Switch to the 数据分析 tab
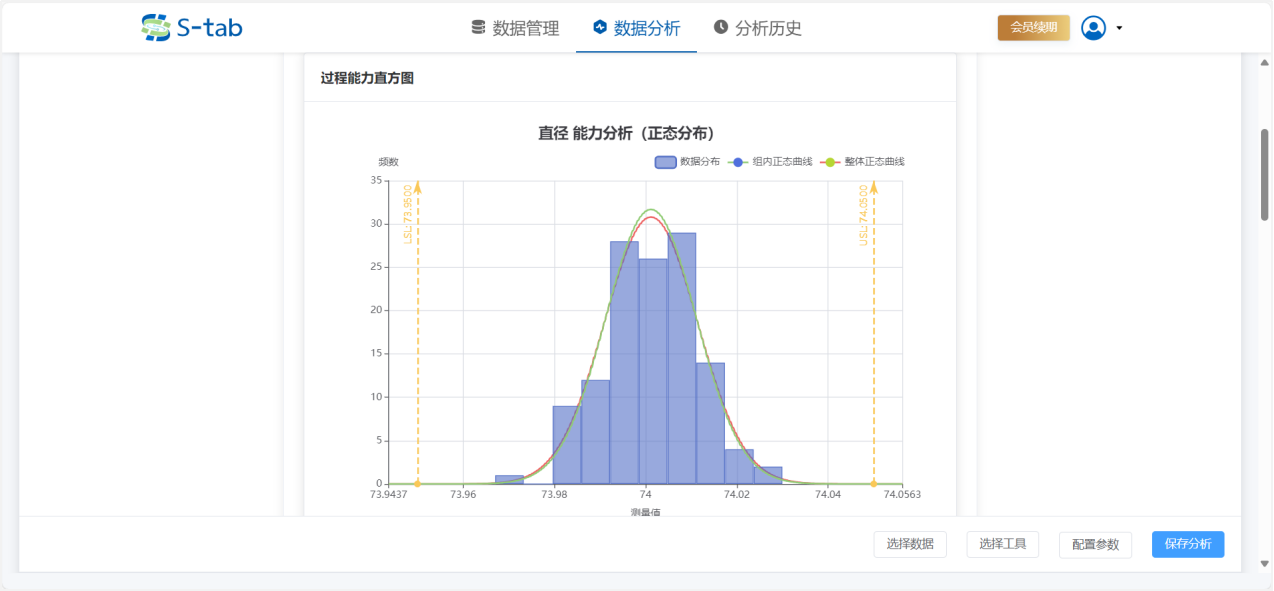The width and height of the screenshot is (1274, 591). tap(636, 28)
